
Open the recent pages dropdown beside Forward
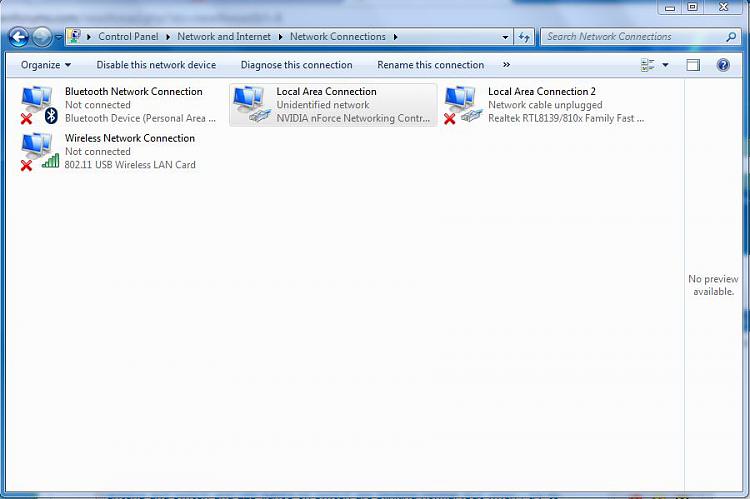pyautogui.click(x=58, y=37)
